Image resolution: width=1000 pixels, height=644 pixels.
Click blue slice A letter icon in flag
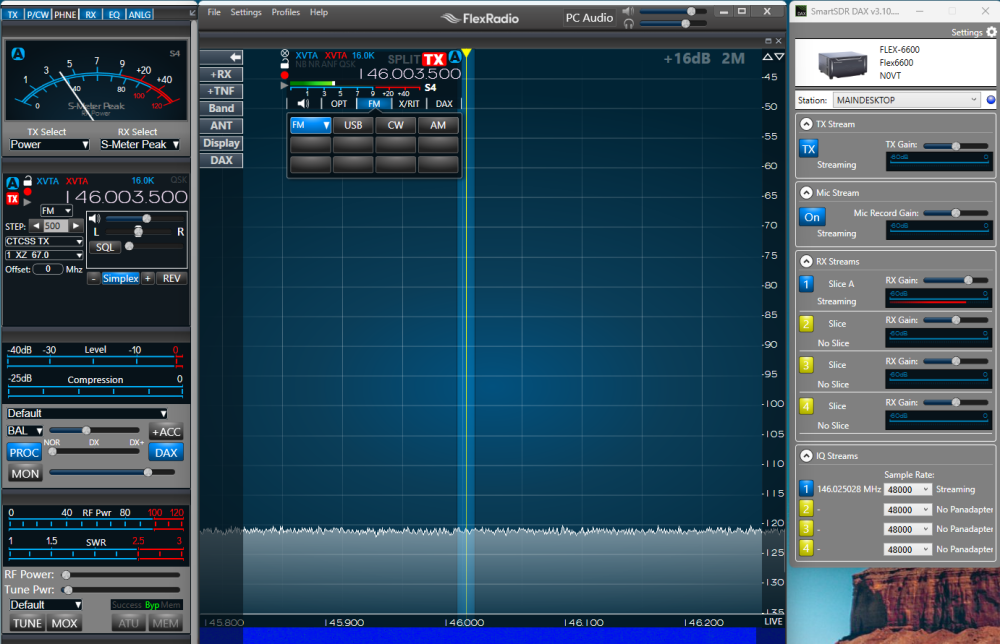tap(455, 57)
